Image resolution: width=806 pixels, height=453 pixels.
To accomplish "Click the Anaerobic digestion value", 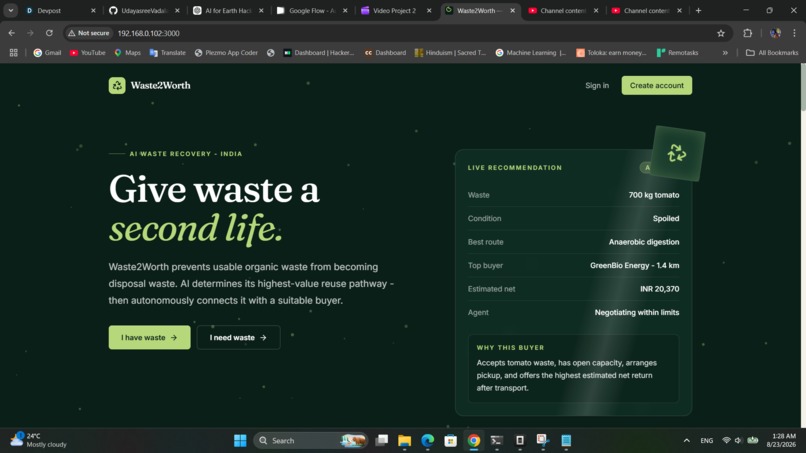I will [x=644, y=242].
